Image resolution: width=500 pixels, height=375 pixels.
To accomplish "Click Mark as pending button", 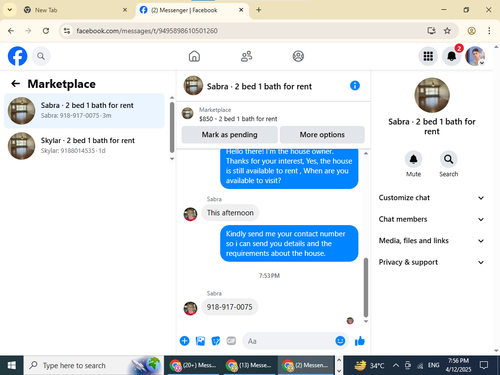I will pos(230,135).
